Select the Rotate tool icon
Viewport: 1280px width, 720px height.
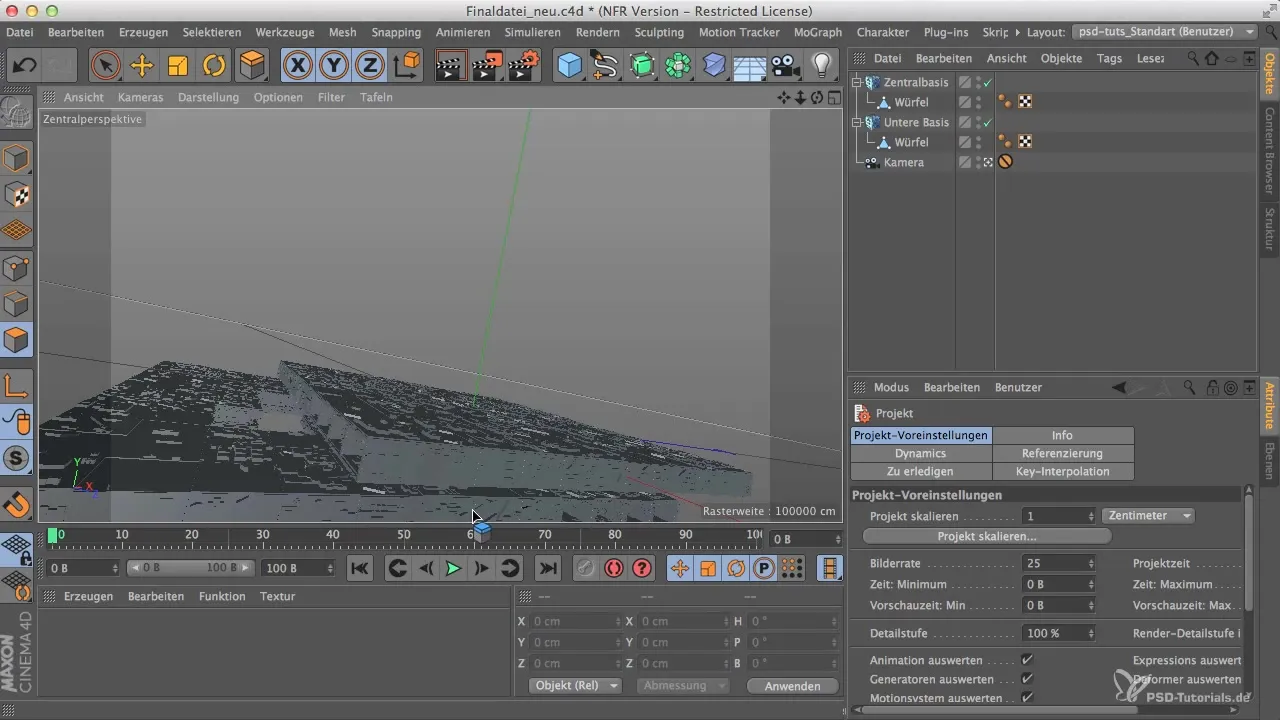(214, 66)
